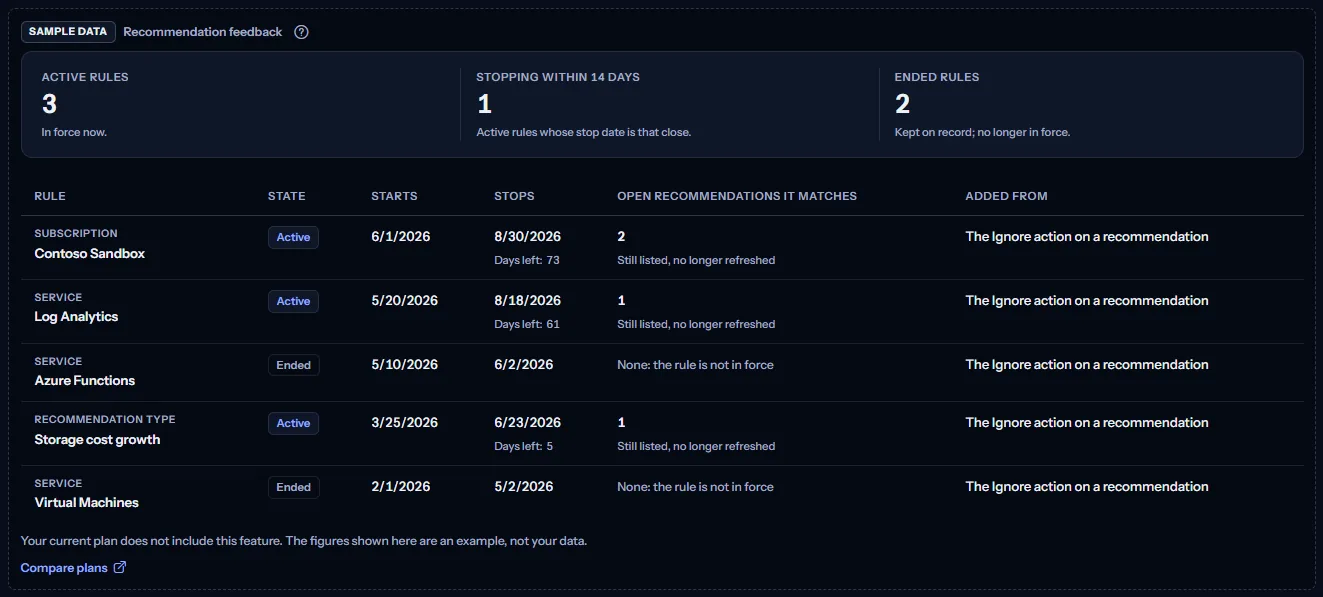Click the stop date 8/18/2026
The height and width of the screenshot is (597, 1323).
528,301
